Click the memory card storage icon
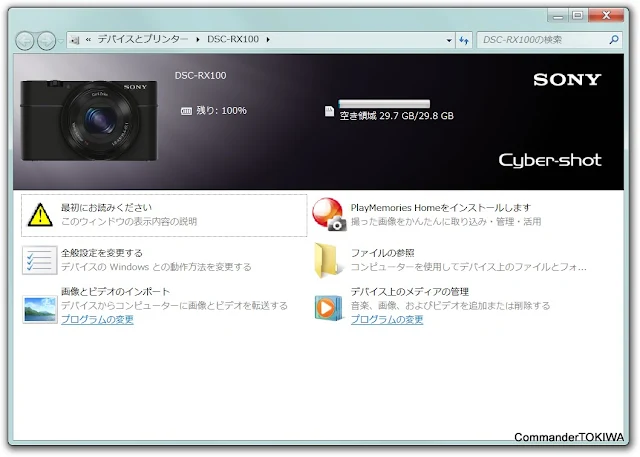640x457 pixels. coord(329,111)
